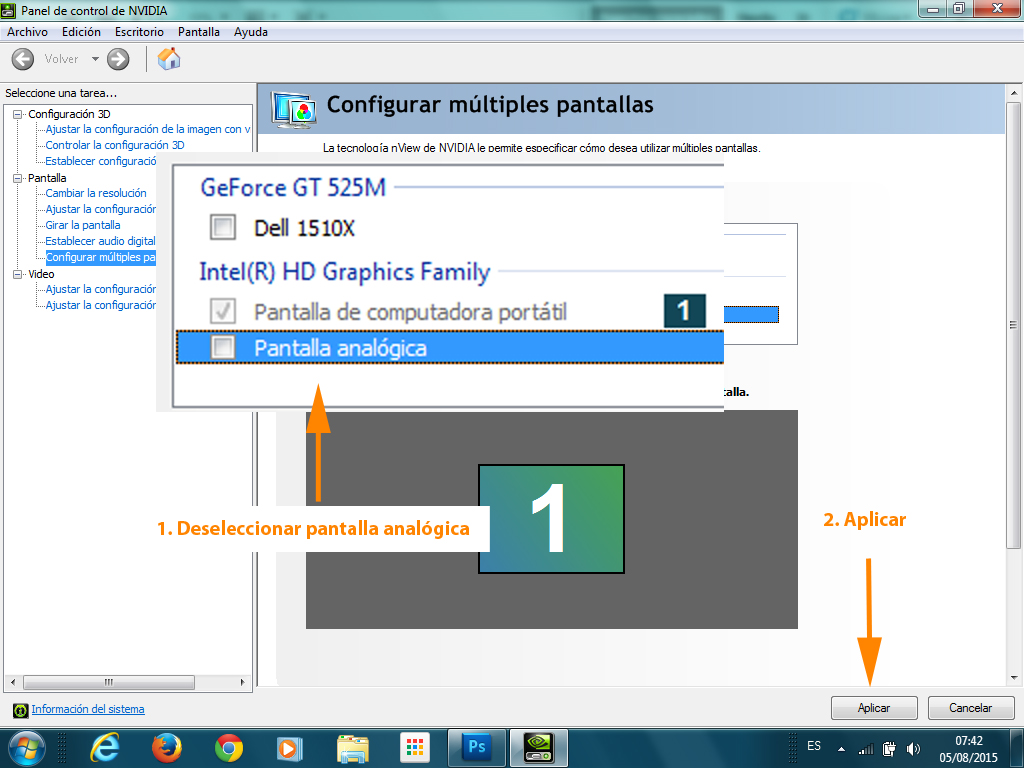Collapse the Pantalla tree node
Viewport: 1024px width, 768px height.
(x=18, y=178)
